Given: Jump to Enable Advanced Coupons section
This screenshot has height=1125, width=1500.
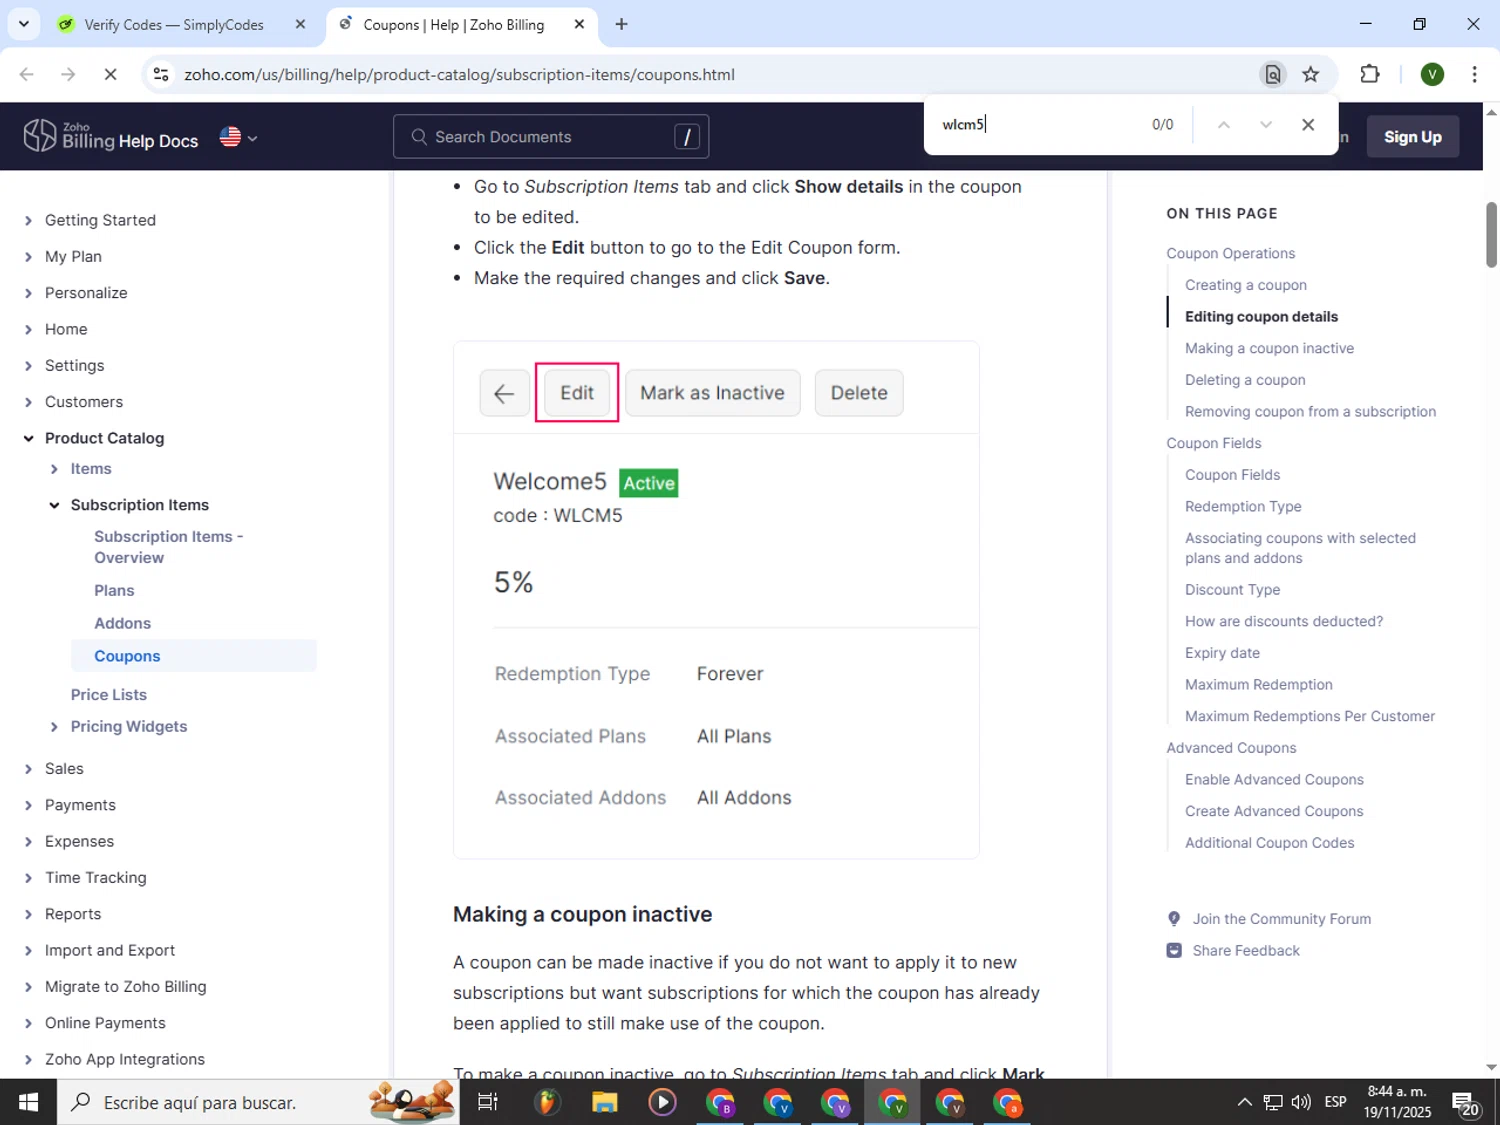Looking at the screenshot, I should click(x=1274, y=780).
